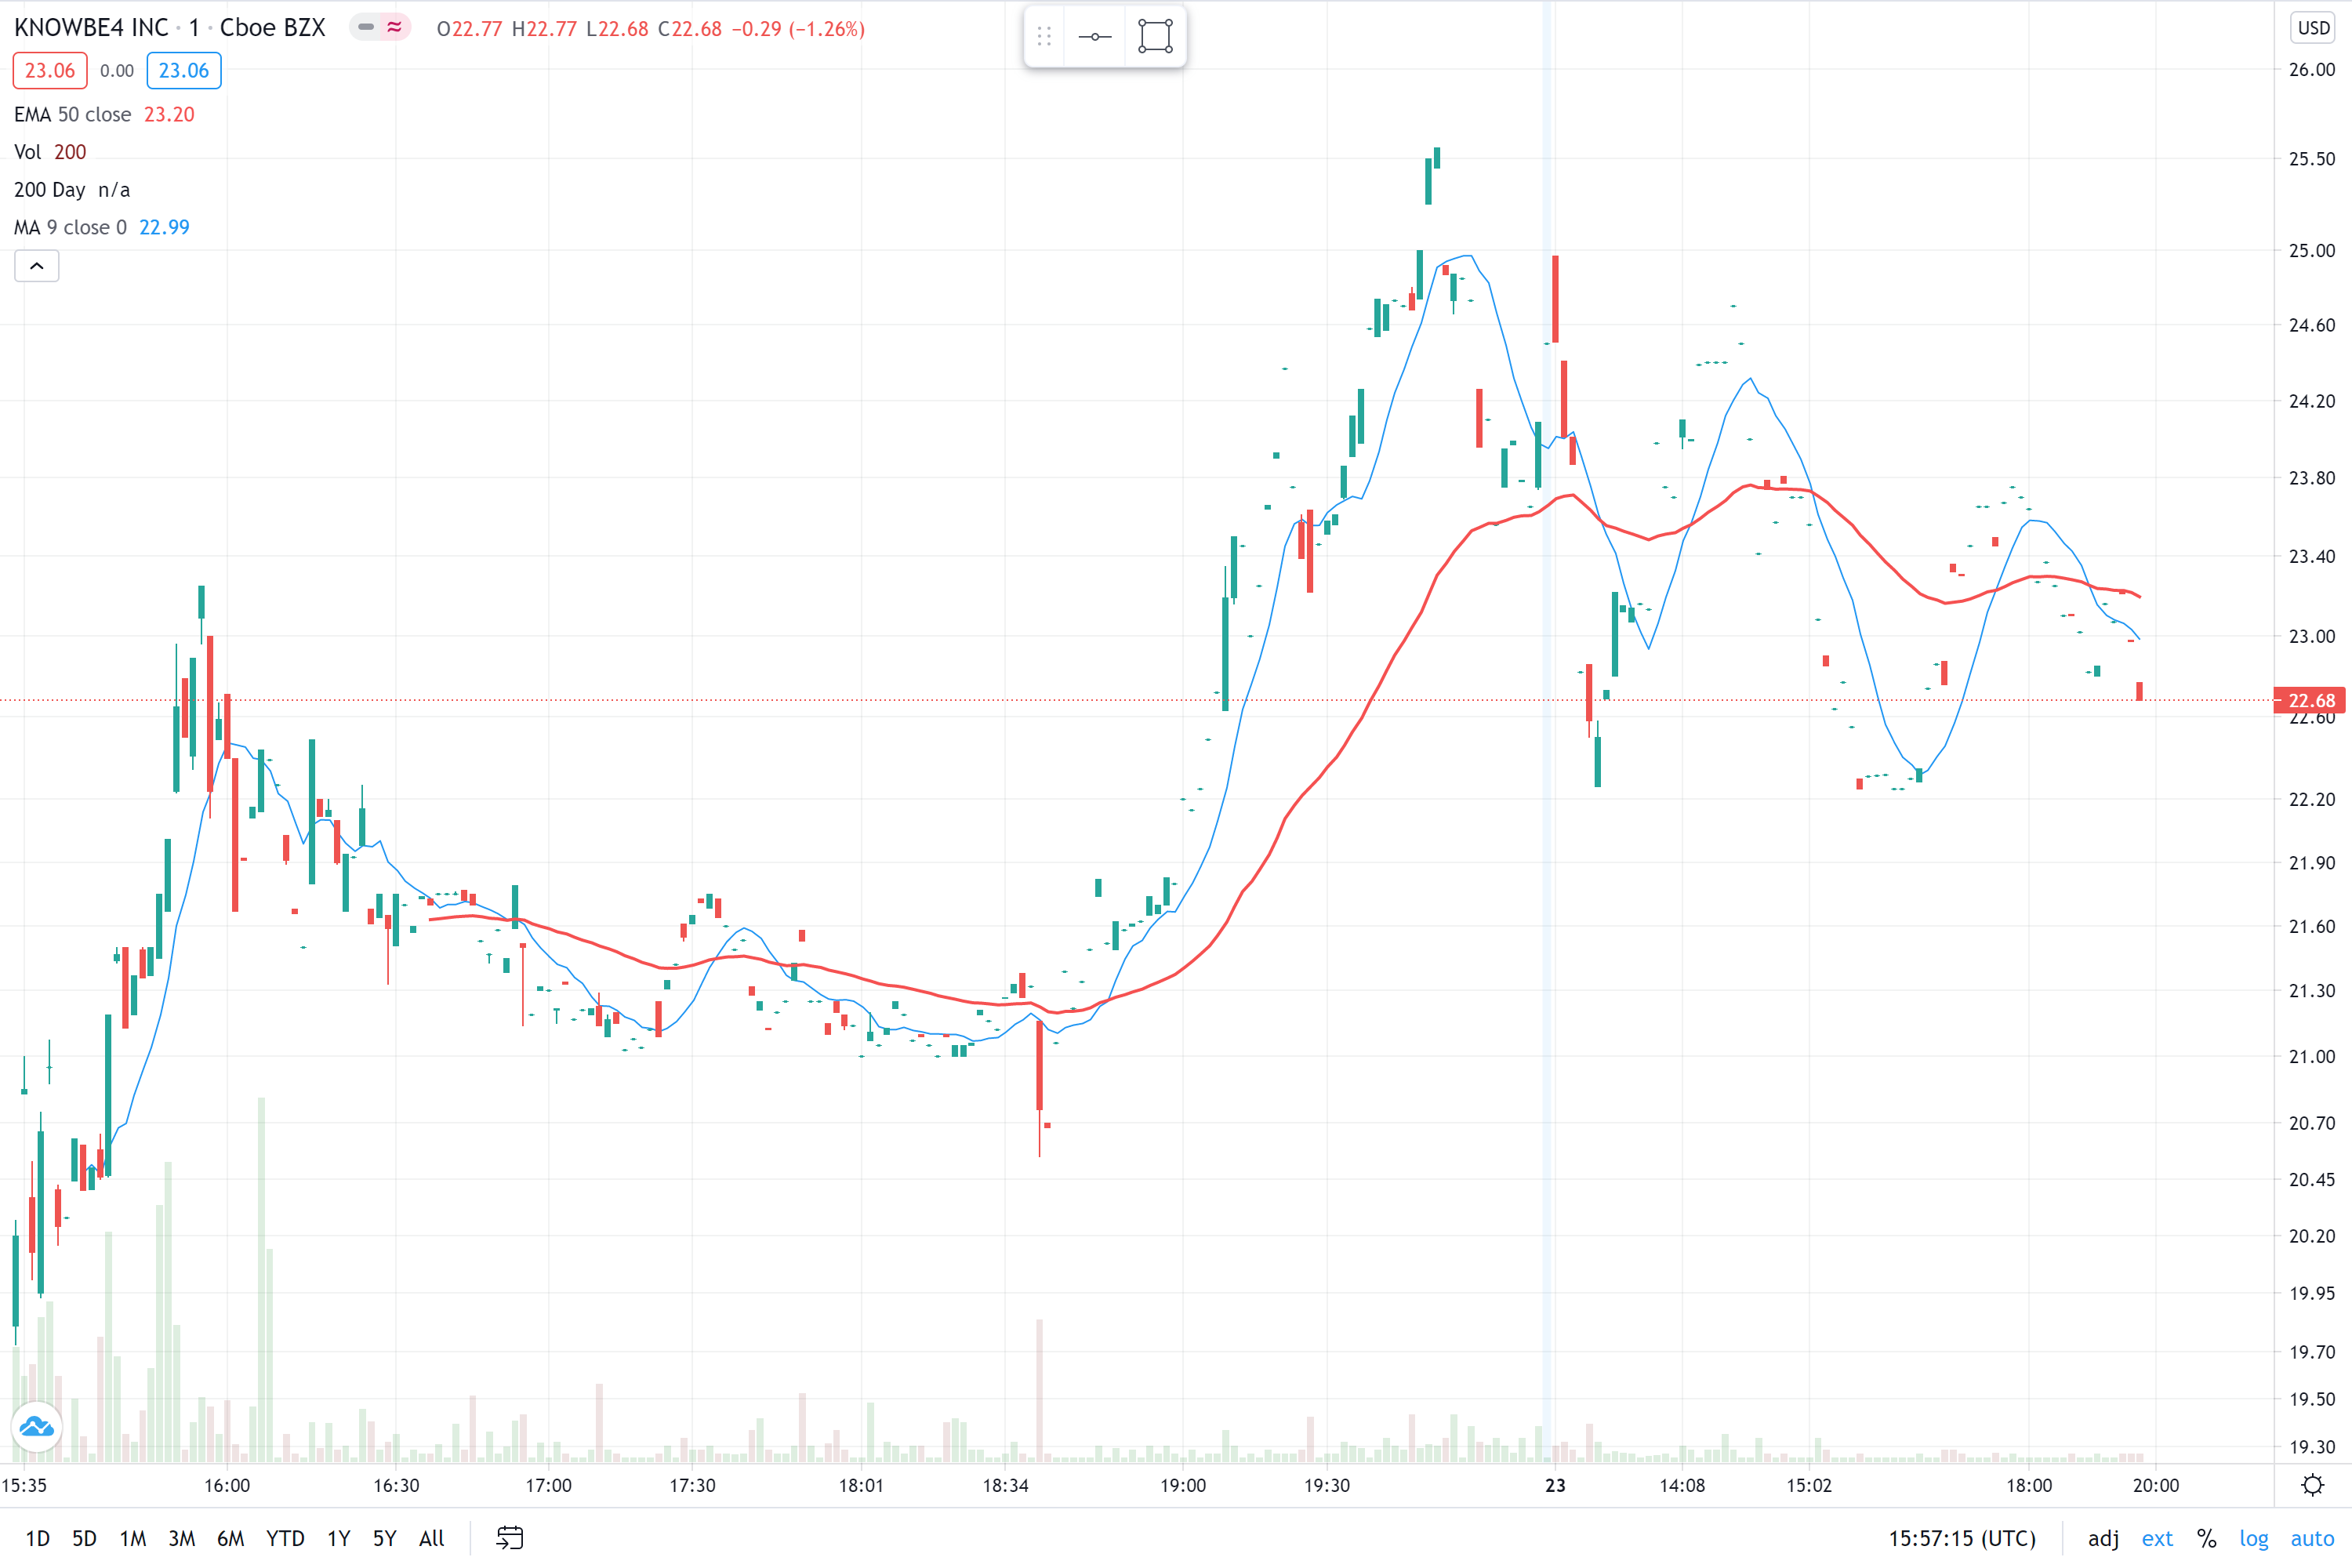2352x1568 pixels.
Task: Click the blue 23.06 buy price button
Action: (x=184, y=71)
